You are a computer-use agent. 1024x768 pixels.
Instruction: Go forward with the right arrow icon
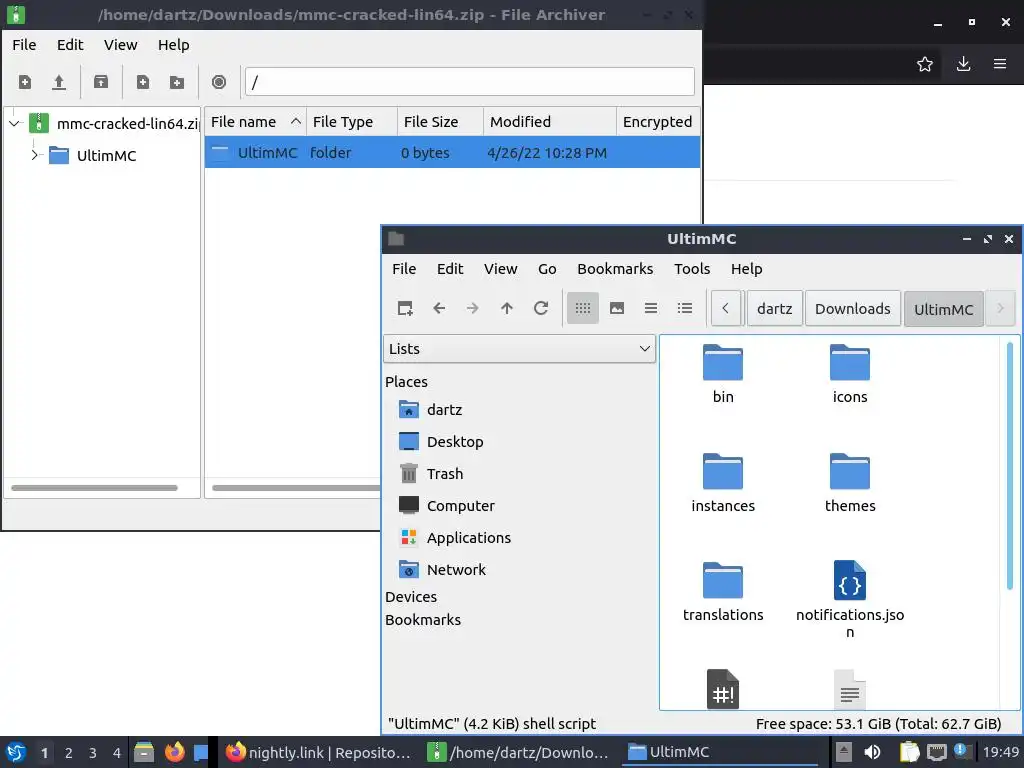click(473, 308)
